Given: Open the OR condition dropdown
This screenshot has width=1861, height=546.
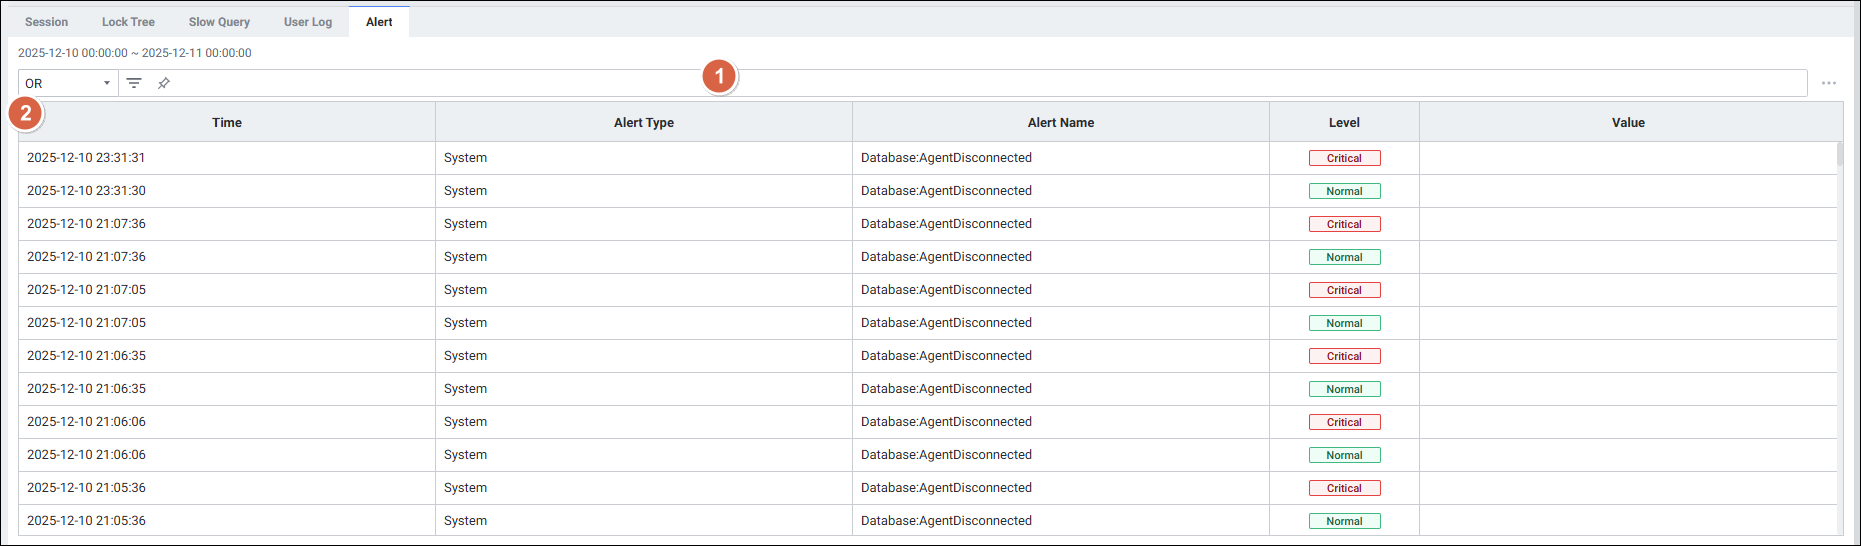Looking at the screenshot, I should [68, 83].
